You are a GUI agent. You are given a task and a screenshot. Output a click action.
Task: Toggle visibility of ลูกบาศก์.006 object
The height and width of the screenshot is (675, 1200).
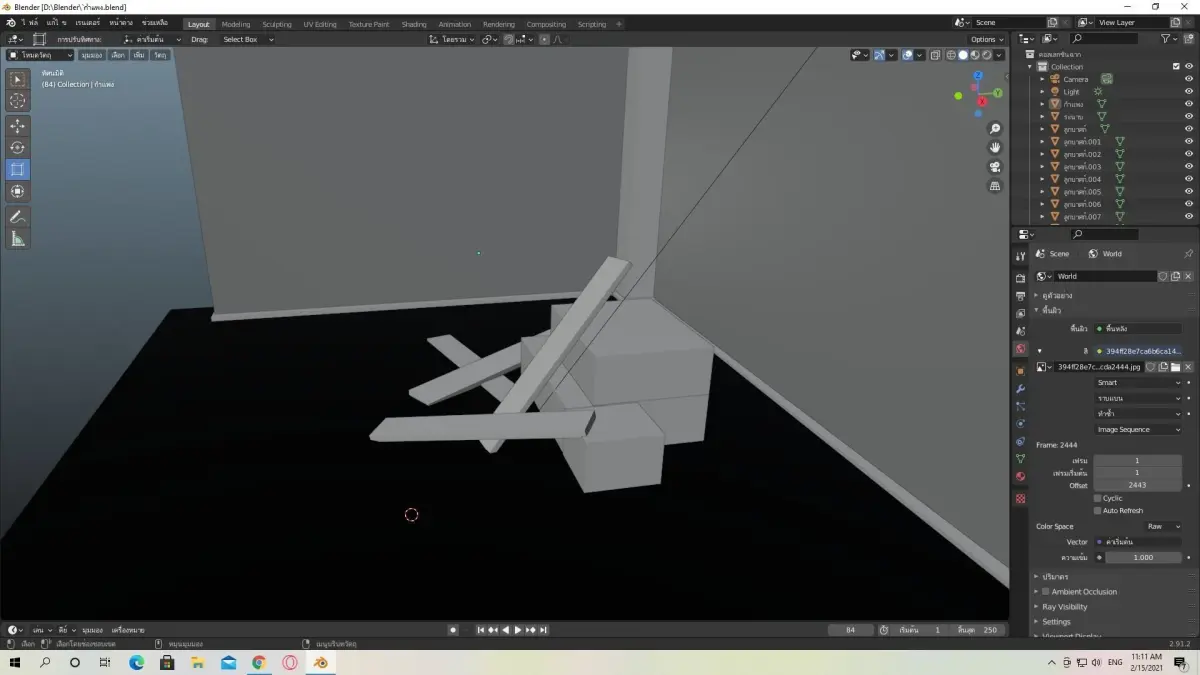pyautogui.click(x=1188, y=204)
